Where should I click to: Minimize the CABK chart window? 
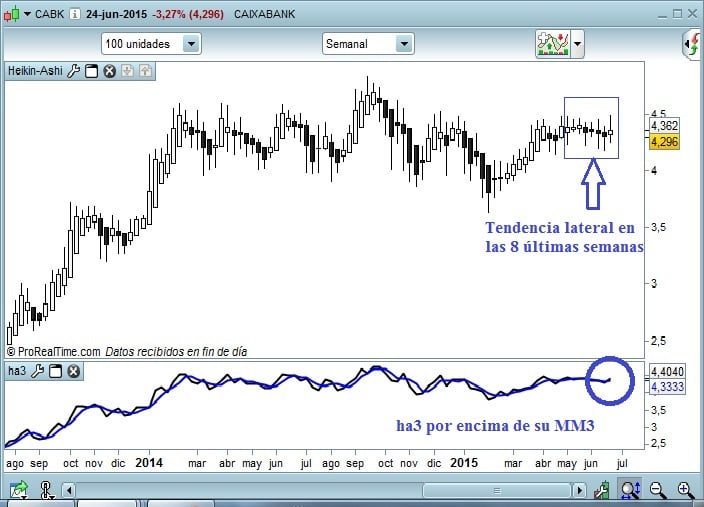coord(662,15)
